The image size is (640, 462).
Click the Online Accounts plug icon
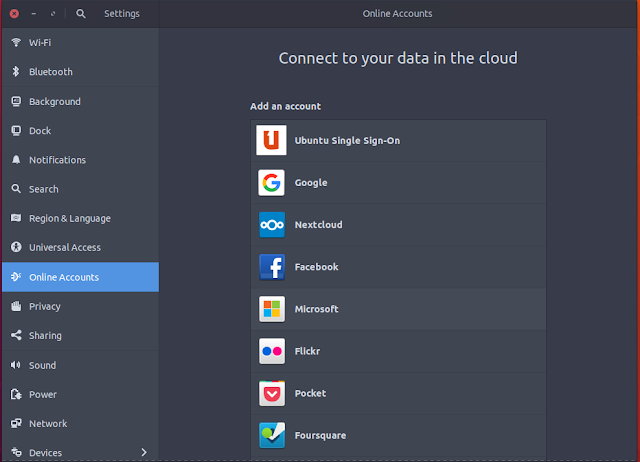(x=16, y=277)
